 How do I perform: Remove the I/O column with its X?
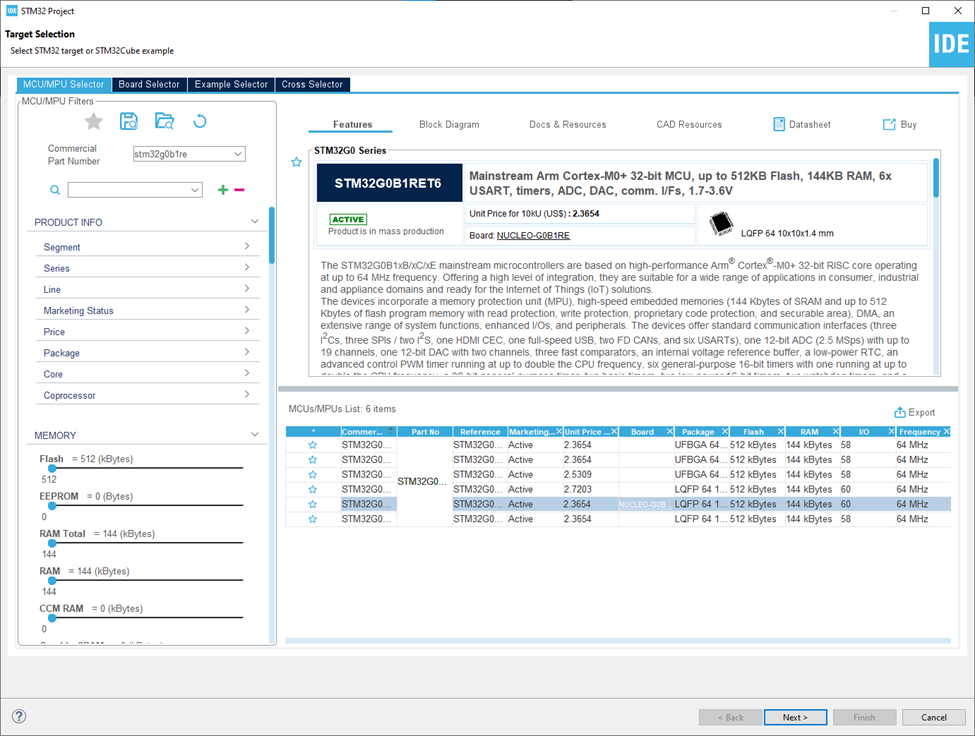click(x=891, y=431)
